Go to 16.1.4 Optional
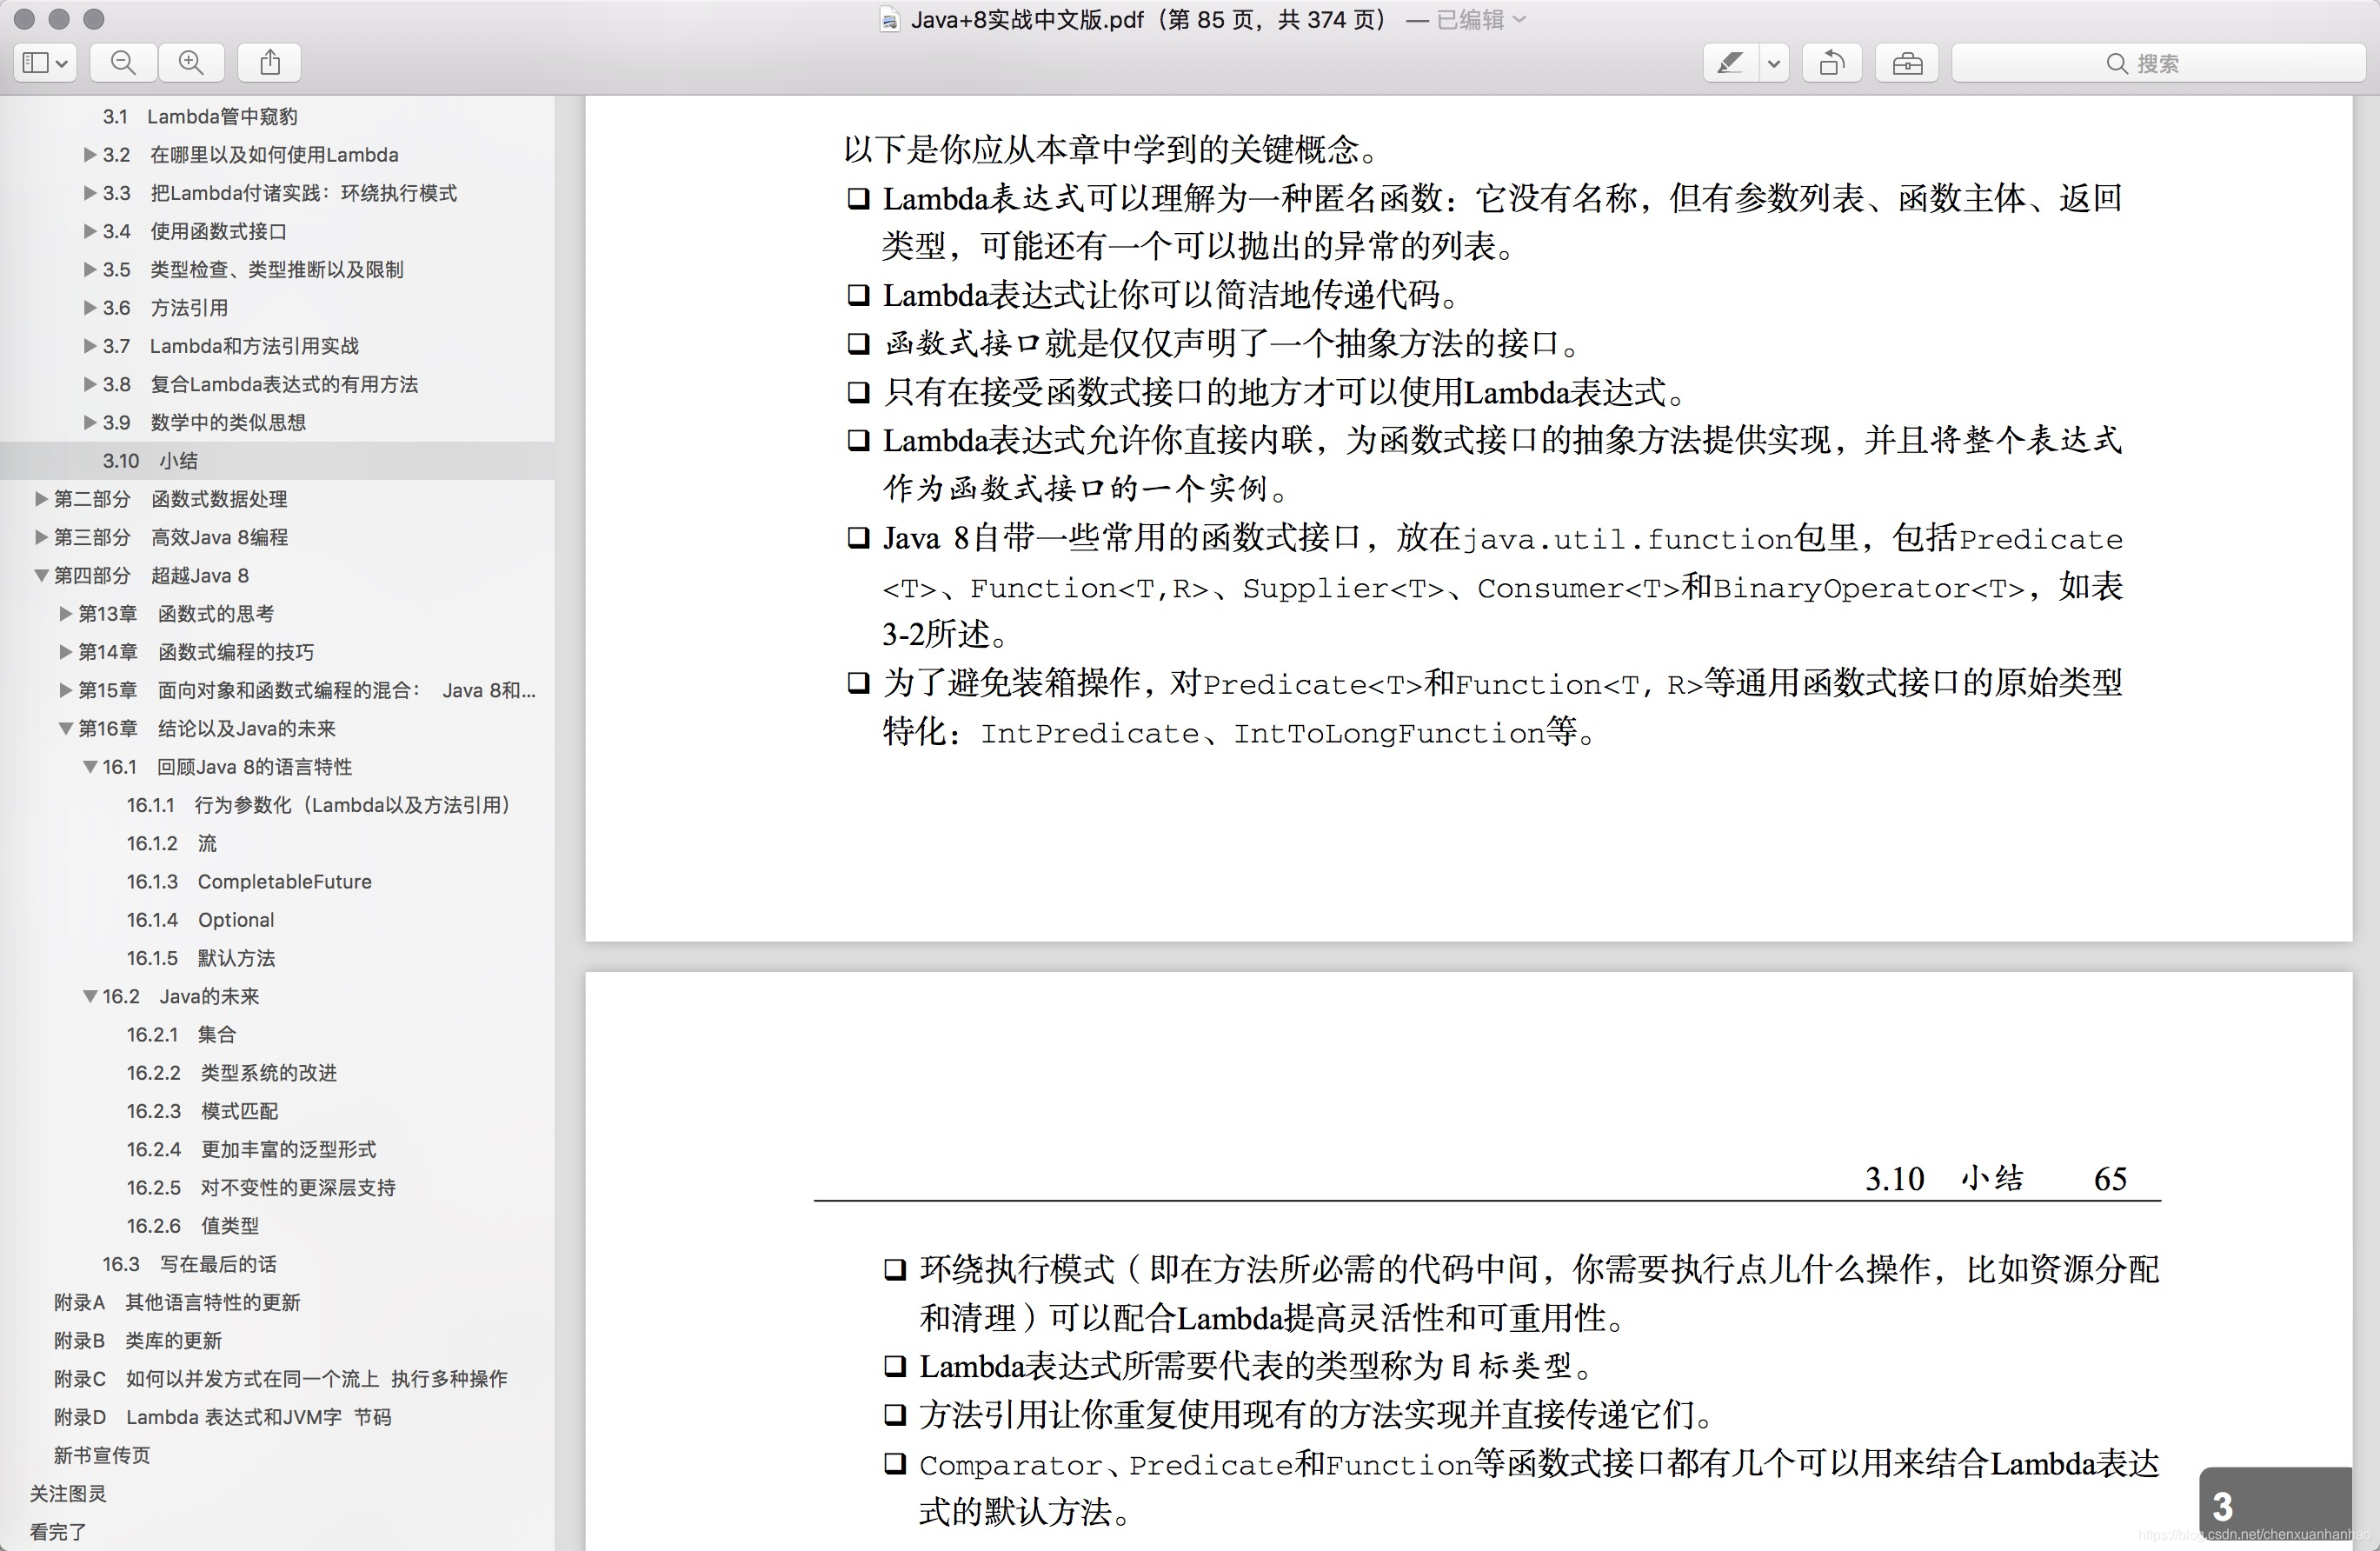The height and width of the screenshot is (1551, 2380). [200, 919]
